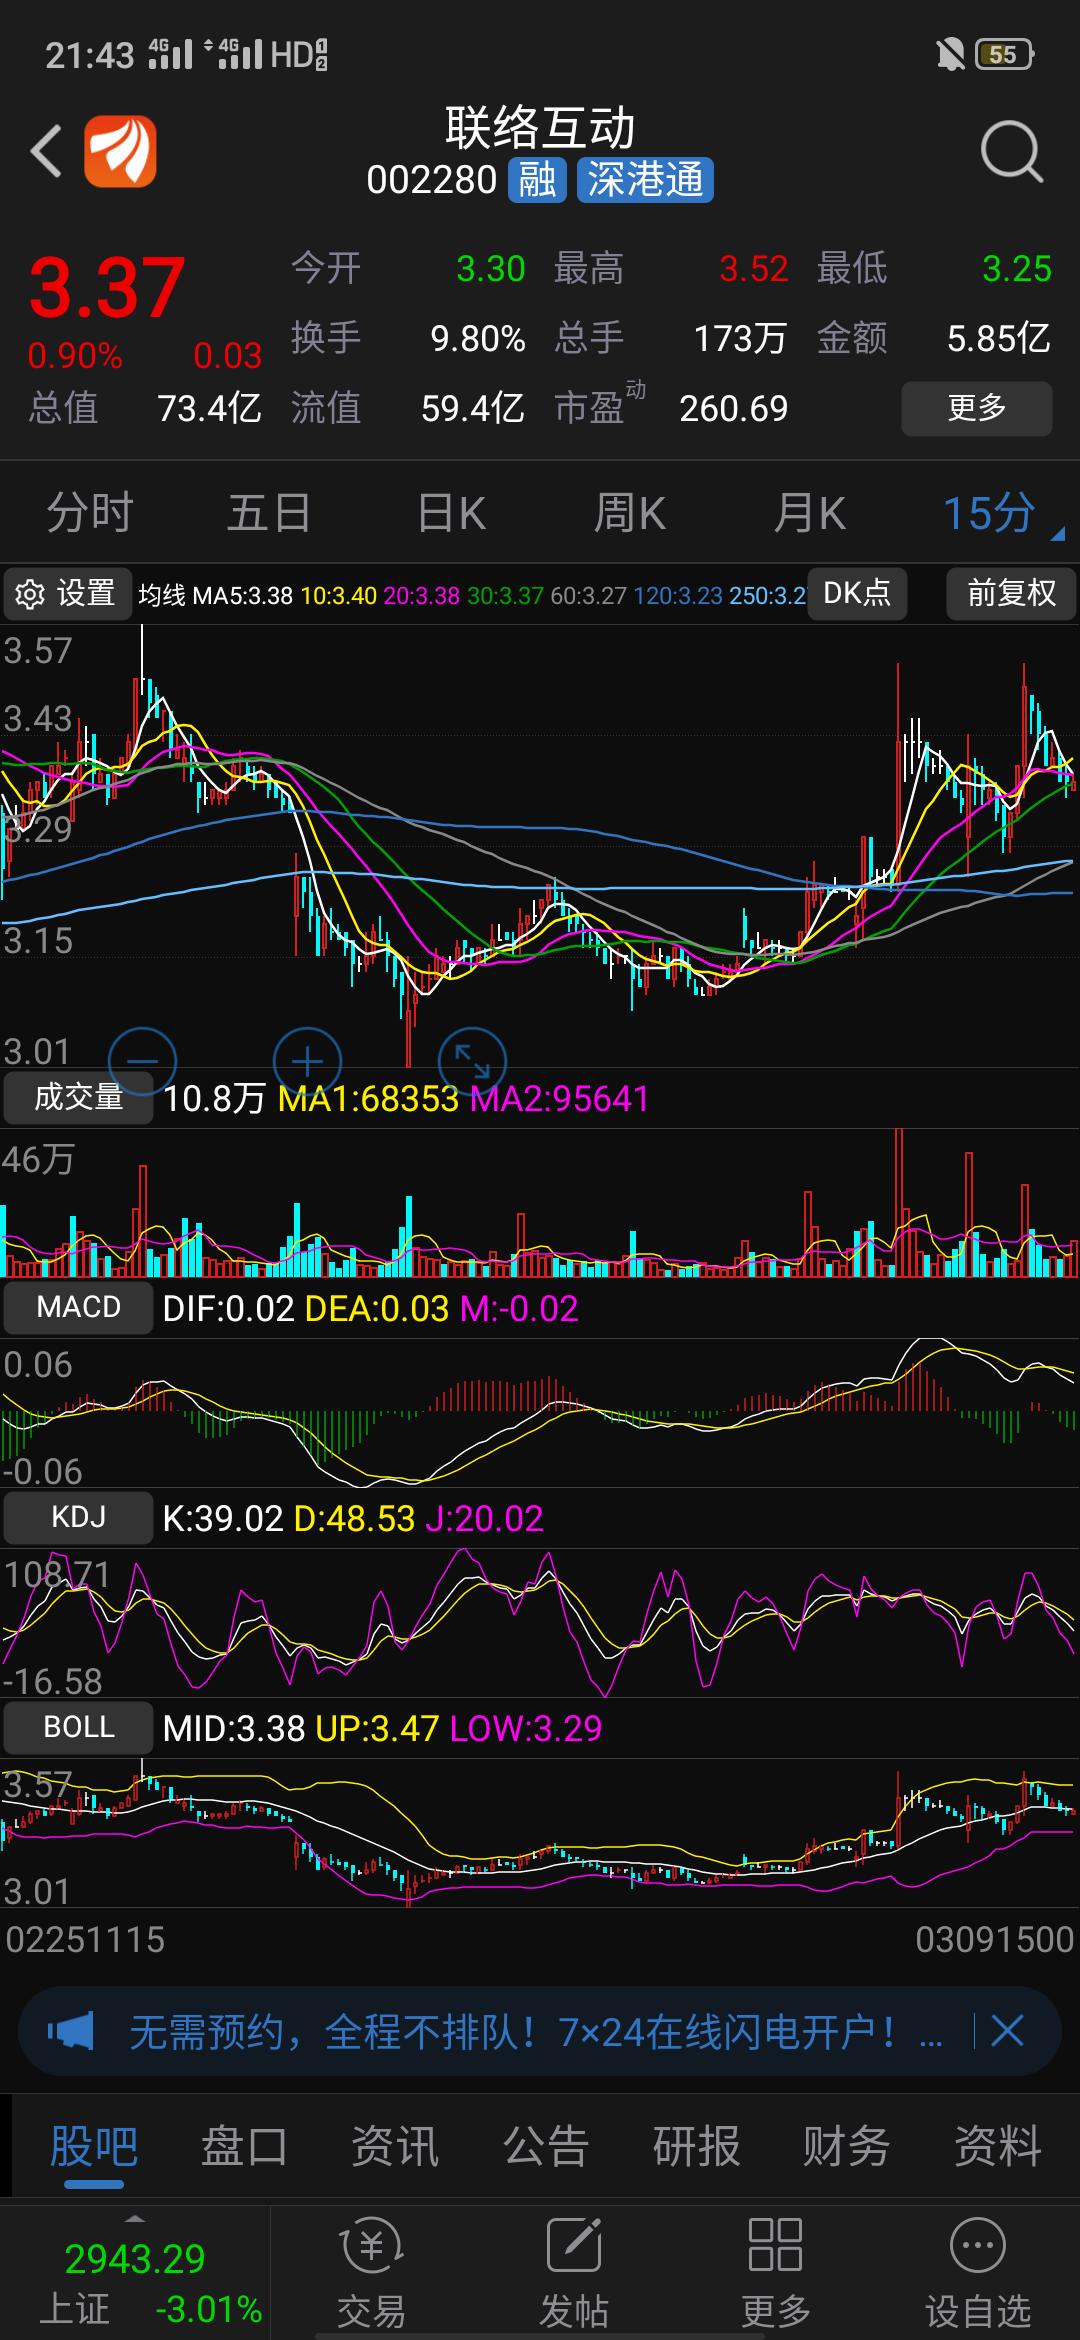Open the search magnifier icon

pos(1011,152)
